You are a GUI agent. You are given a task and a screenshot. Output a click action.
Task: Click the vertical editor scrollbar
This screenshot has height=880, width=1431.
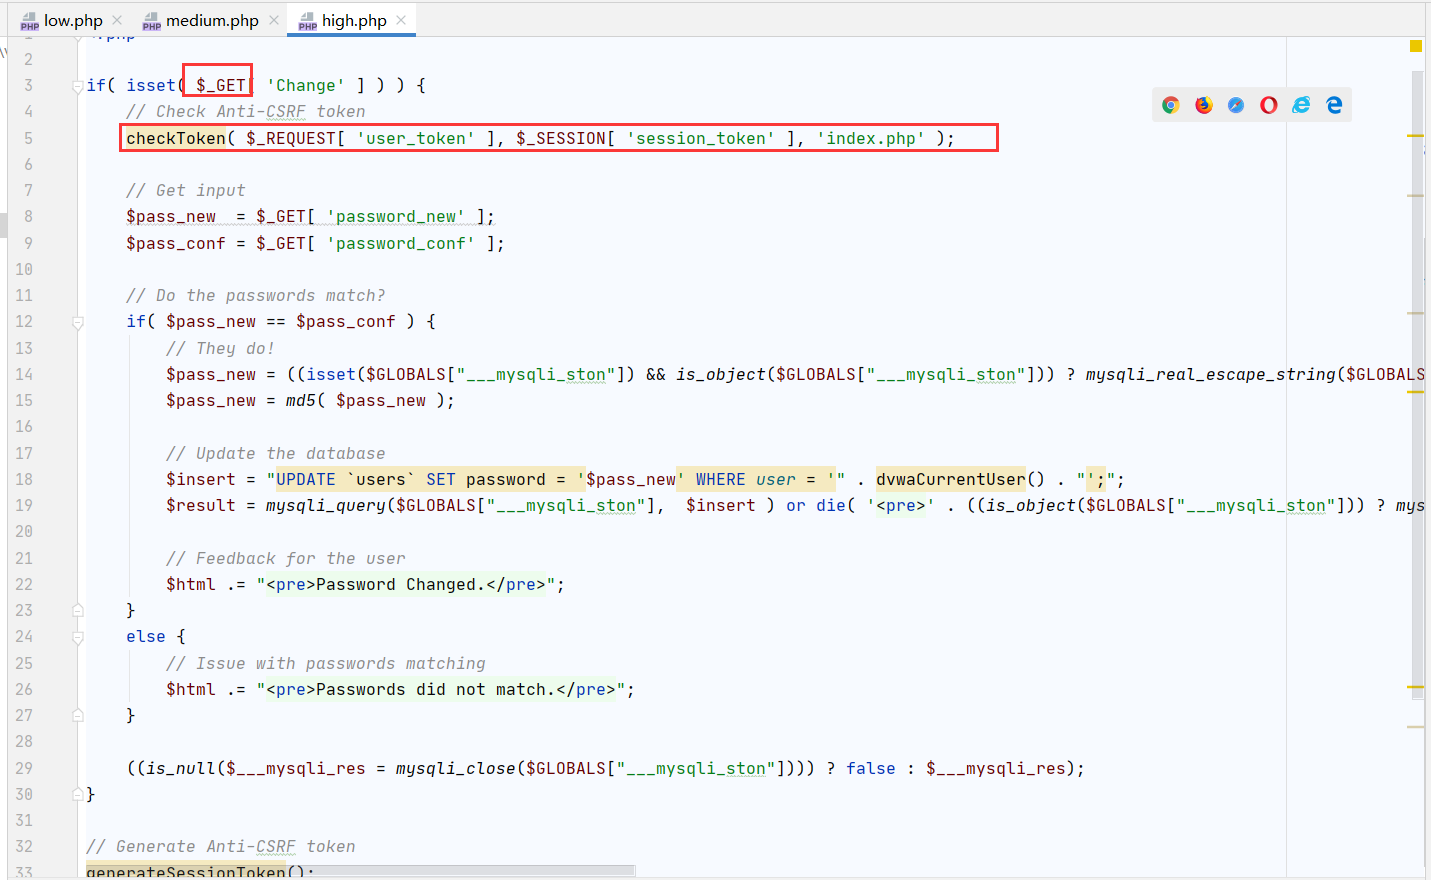(1418, 385)
